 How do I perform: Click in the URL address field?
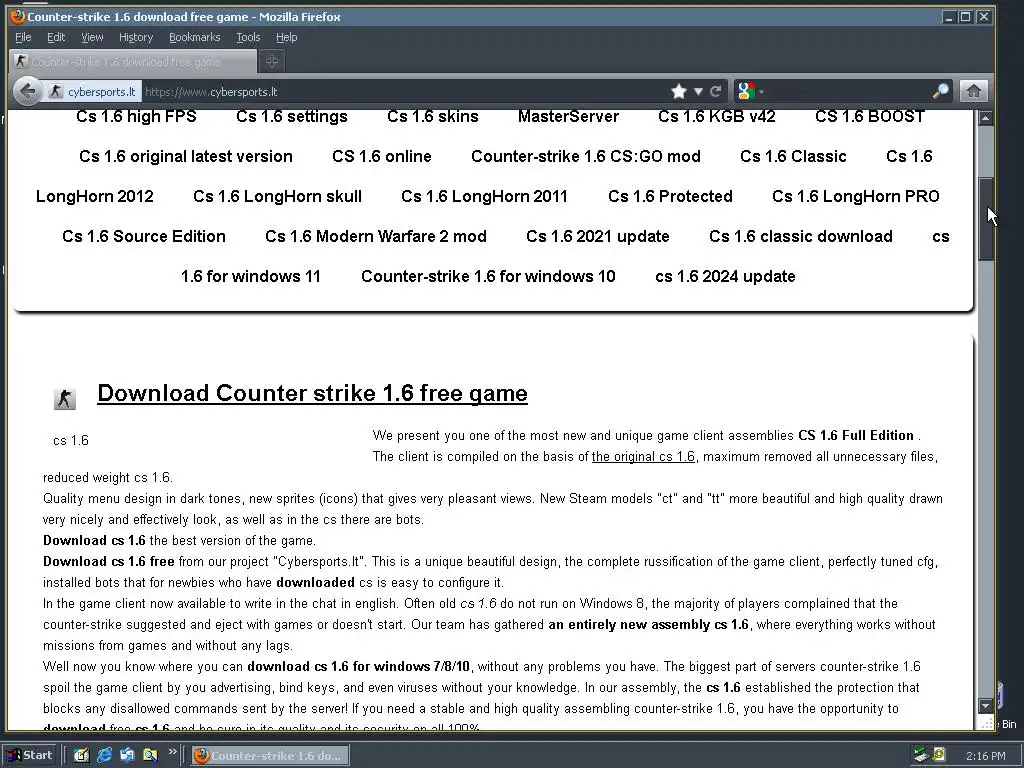coord(405,92)
